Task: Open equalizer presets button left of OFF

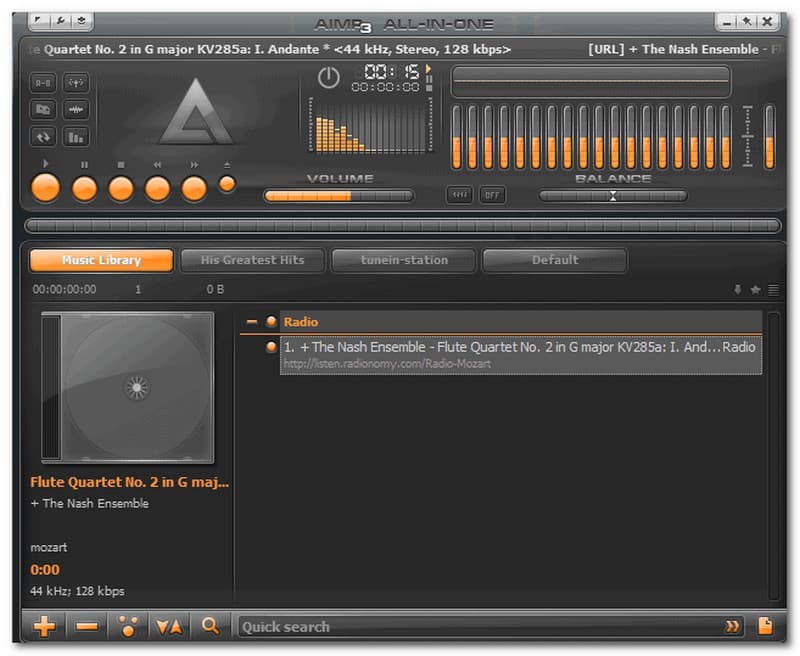Action: 459,195
